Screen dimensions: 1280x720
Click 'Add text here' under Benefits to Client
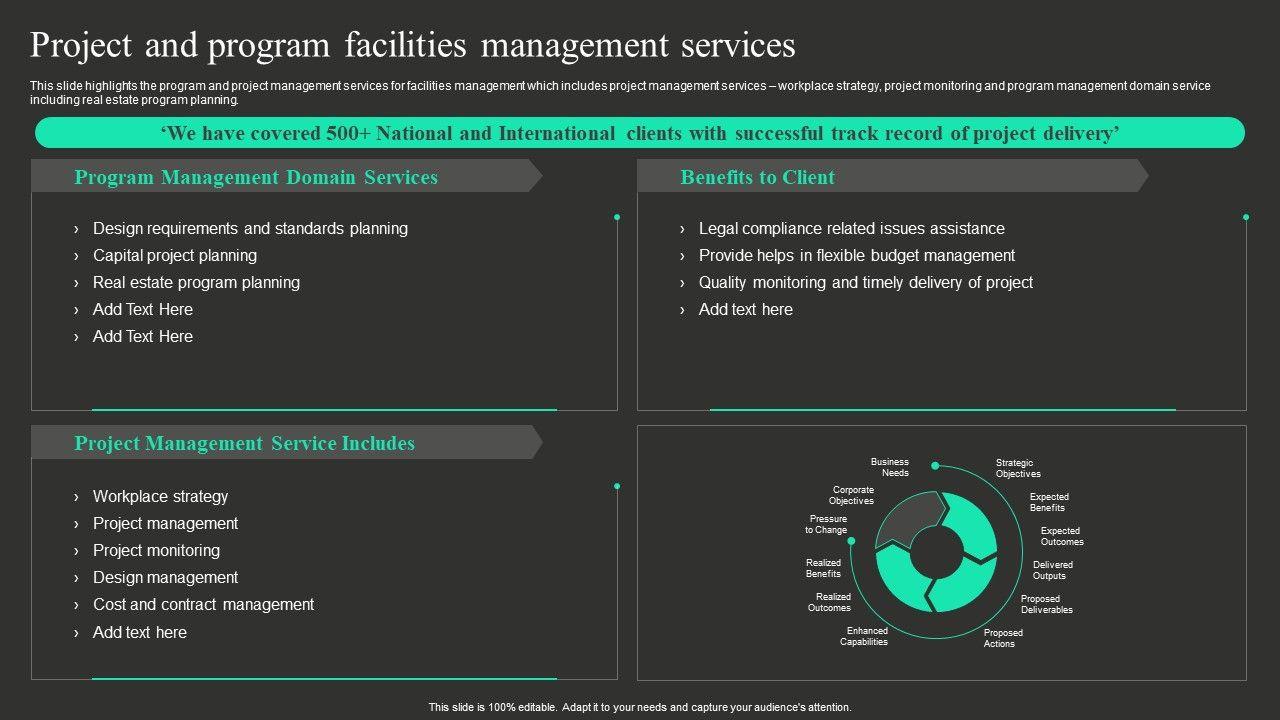coord(746,309)
